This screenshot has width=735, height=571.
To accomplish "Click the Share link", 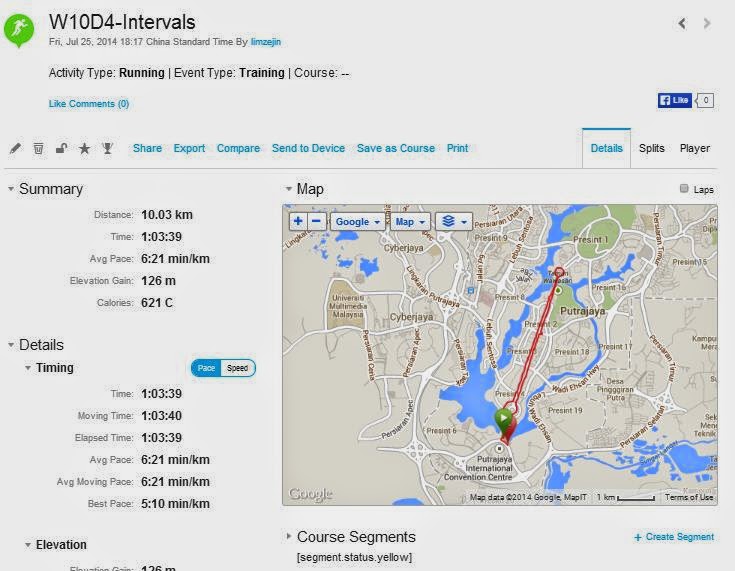I will tap(147, 148).
